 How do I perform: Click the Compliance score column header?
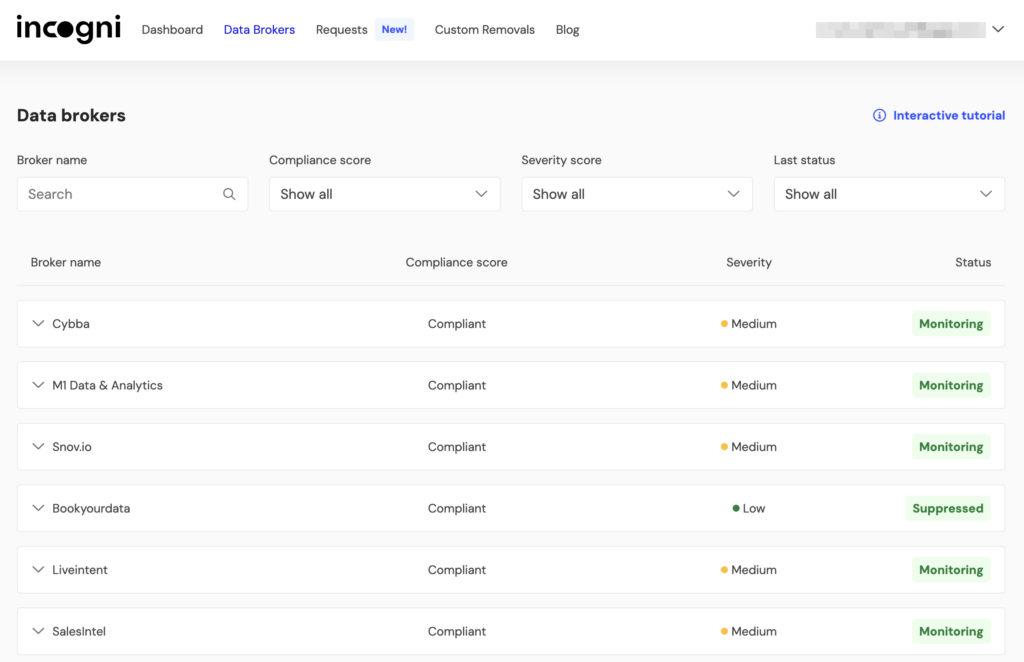(x=456, y=262)
